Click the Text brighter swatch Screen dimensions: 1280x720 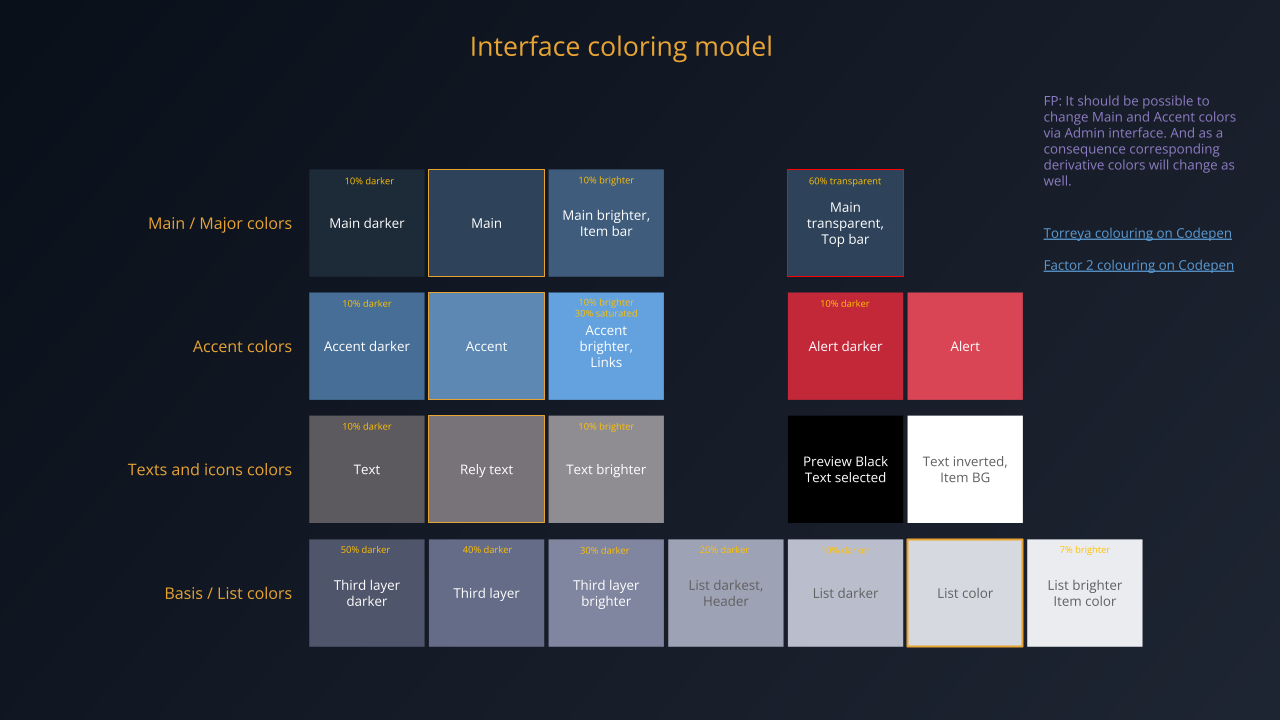click(x=606, y=468)
